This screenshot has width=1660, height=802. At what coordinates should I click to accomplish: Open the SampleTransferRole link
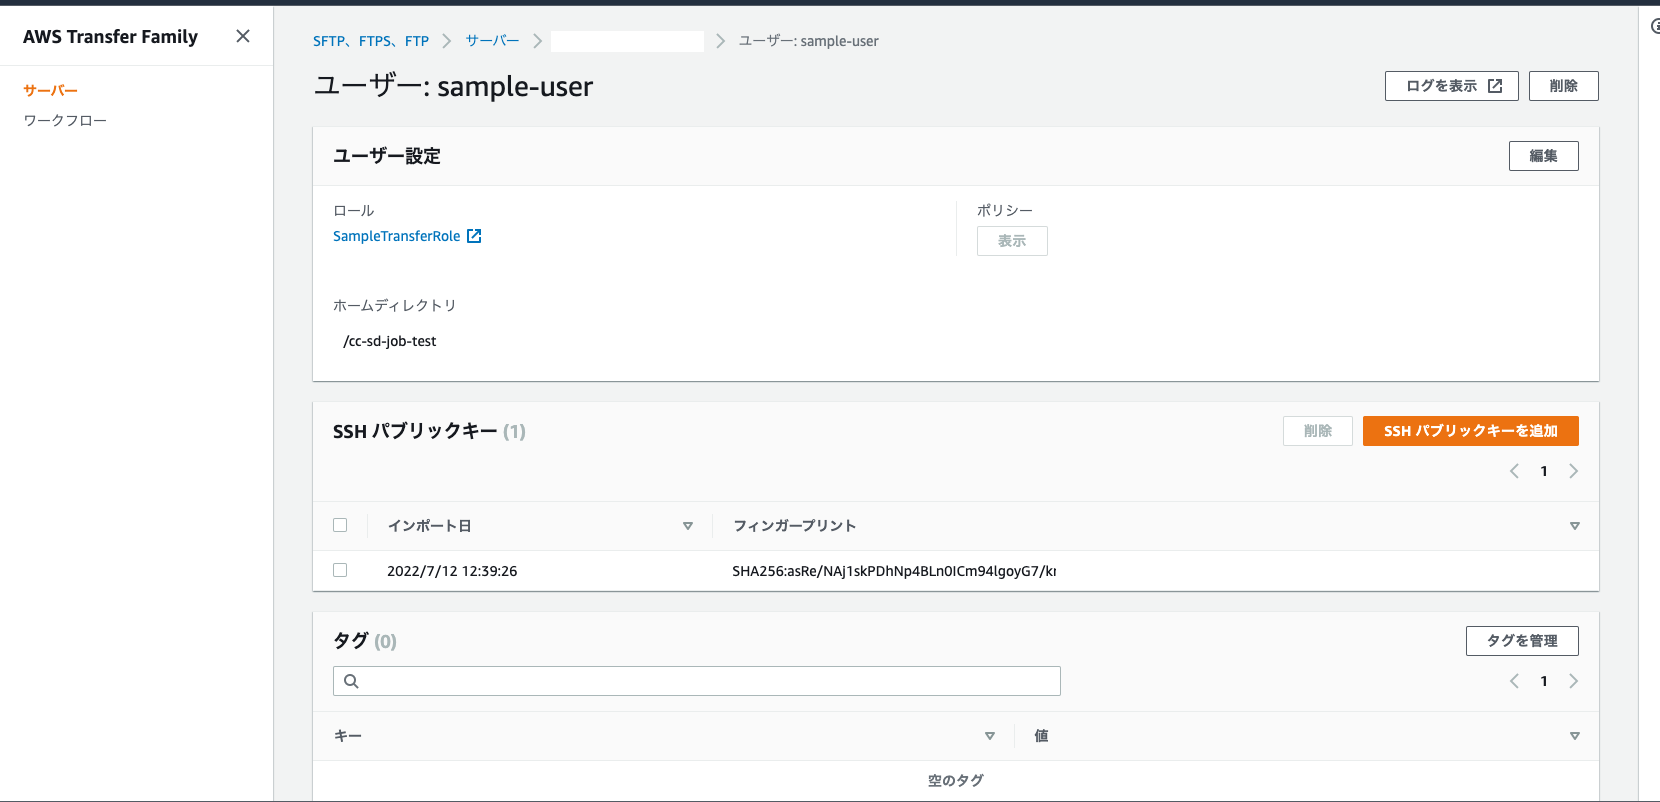(396, 236)
